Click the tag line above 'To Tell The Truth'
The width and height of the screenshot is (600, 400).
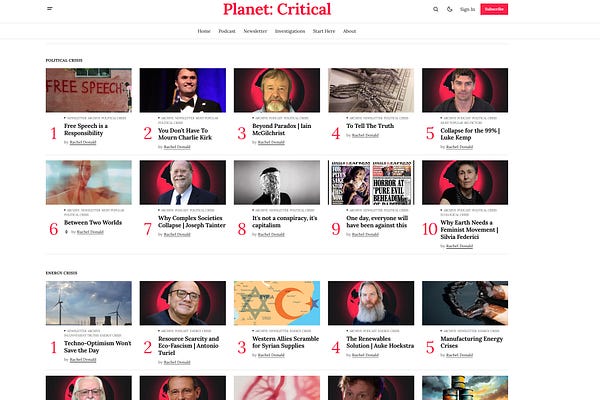(x=377, y=118)
